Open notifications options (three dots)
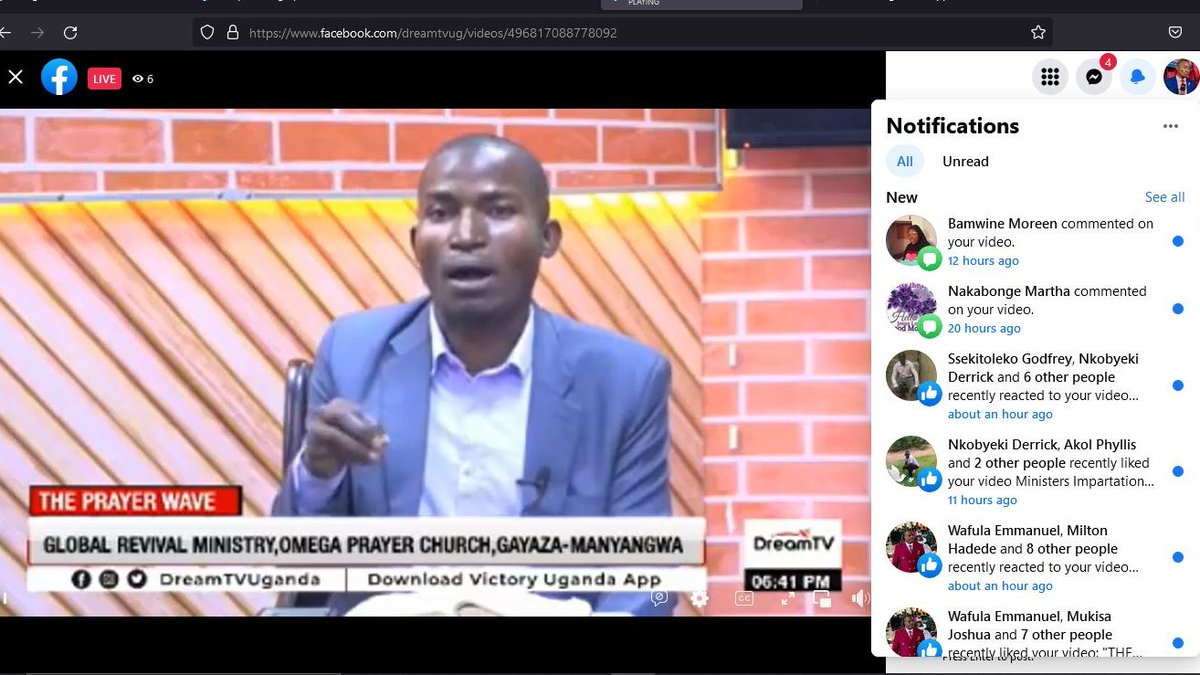The width and height of the screenshot is (1200, 675). 1170,126
